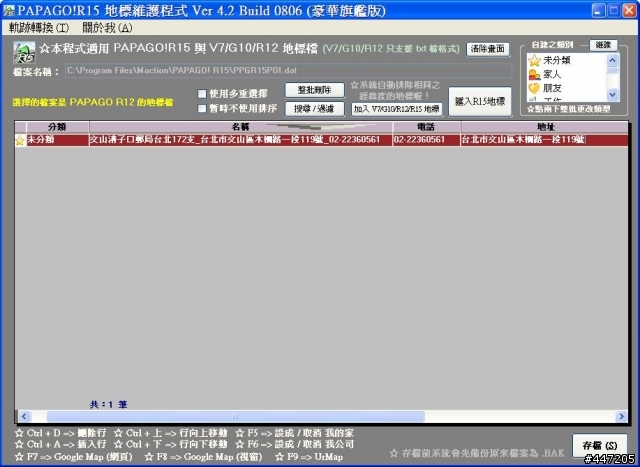Click the 檔案名稱 file path field
This screenshot has width=640, height=467.
(289, 71)
